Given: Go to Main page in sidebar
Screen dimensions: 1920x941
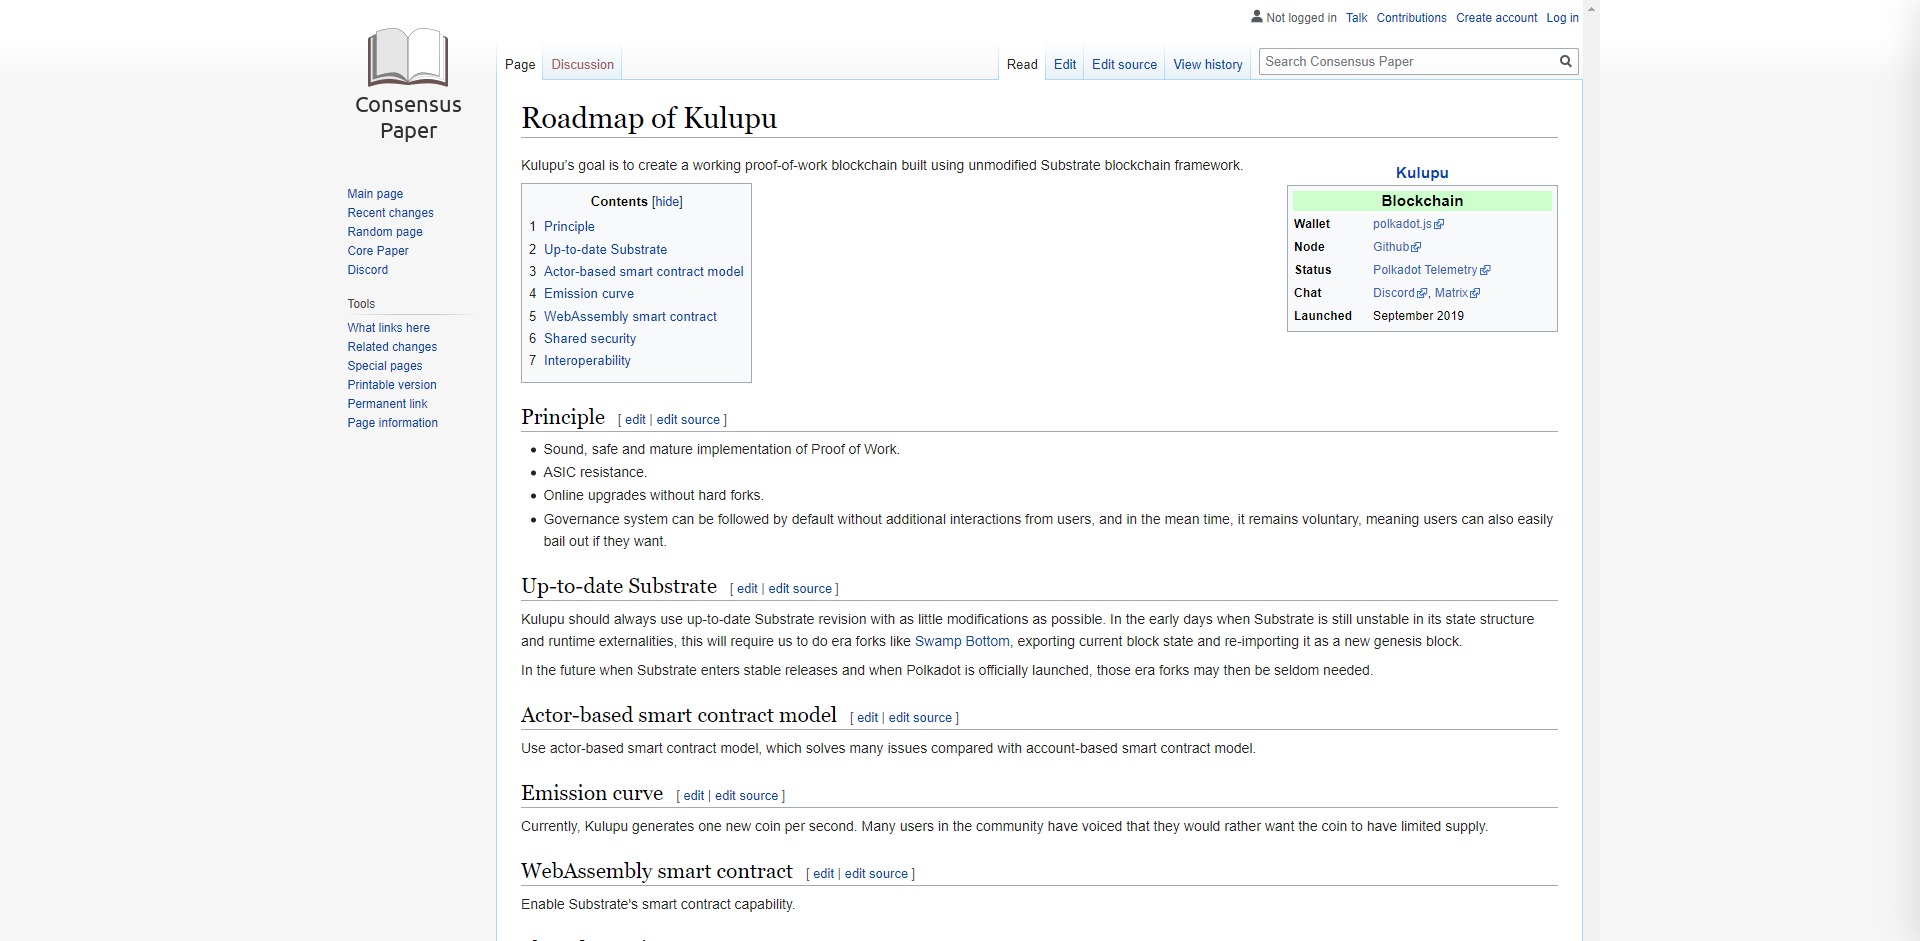Looking at the screenshot, I should tap(375, 194).
